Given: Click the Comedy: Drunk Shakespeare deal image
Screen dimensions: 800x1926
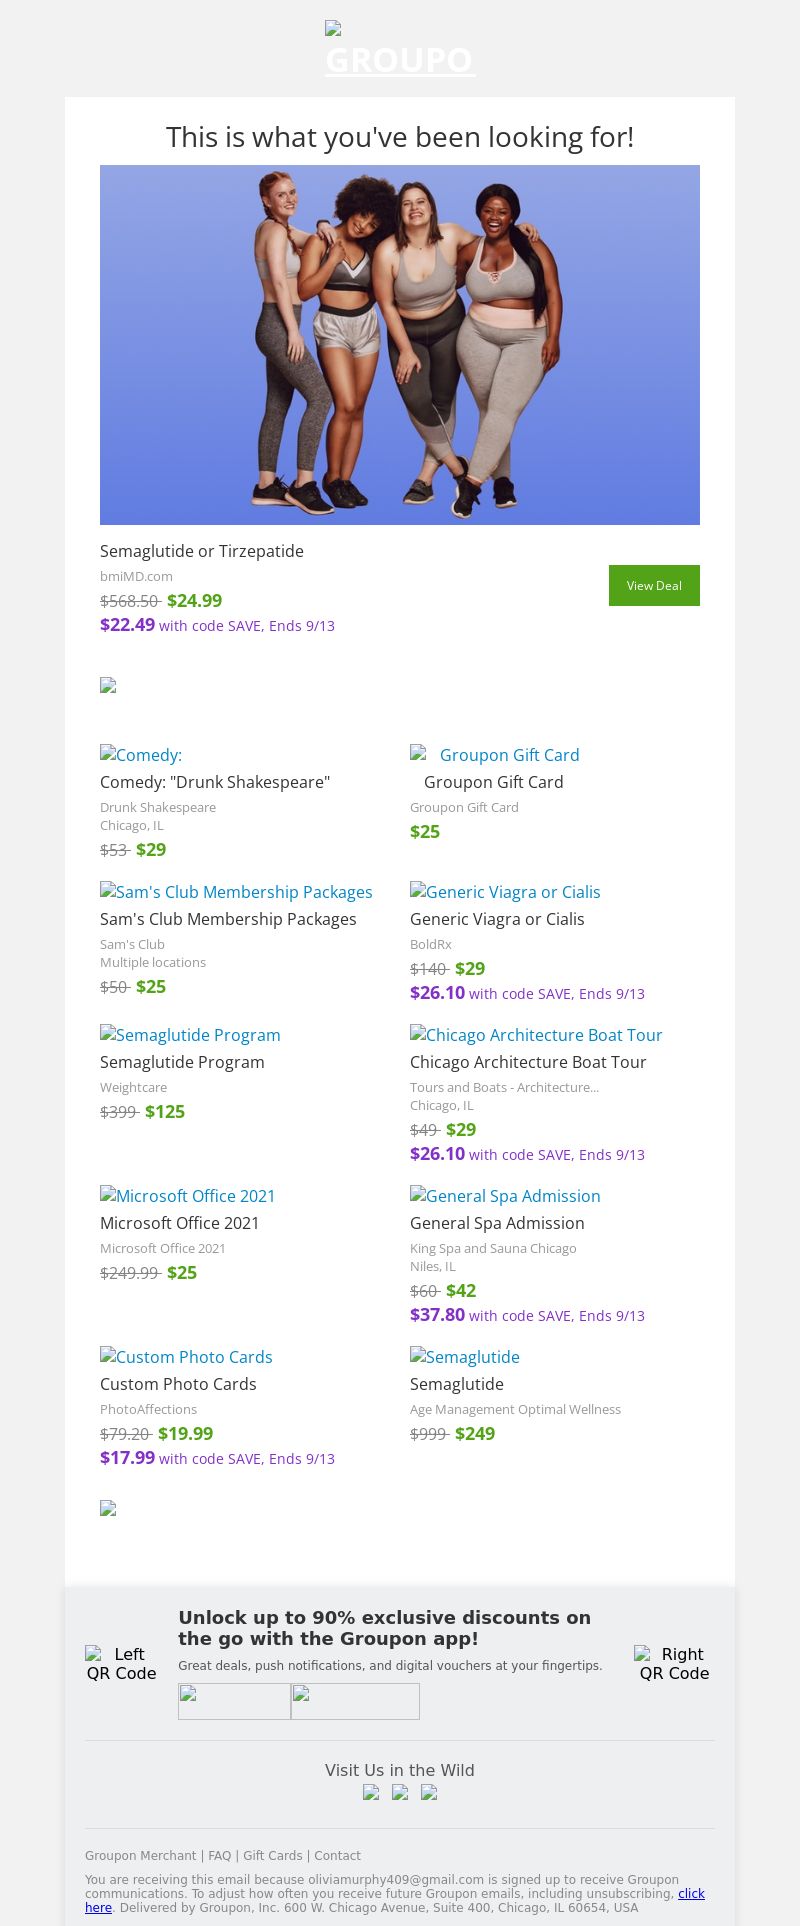Looking at the screenshot, I should pos(141,755).
